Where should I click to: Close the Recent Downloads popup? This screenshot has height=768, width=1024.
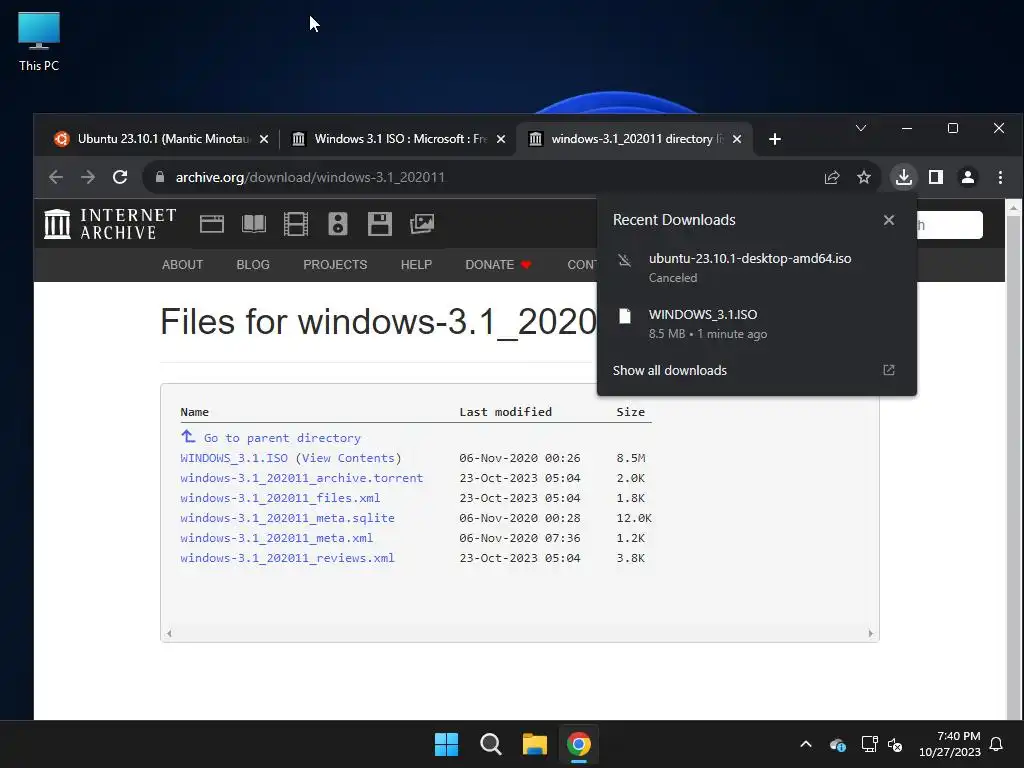888,220
